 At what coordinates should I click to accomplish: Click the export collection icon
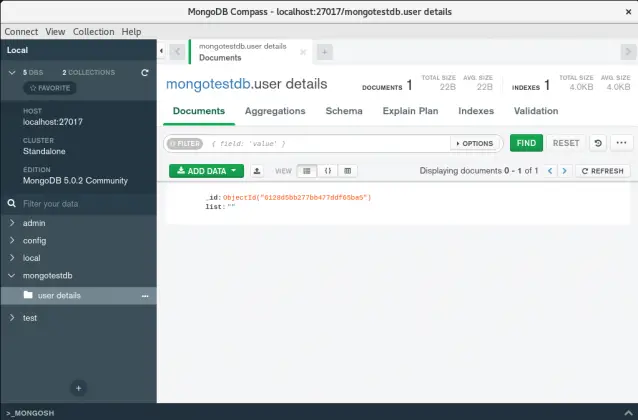[256, 171]
